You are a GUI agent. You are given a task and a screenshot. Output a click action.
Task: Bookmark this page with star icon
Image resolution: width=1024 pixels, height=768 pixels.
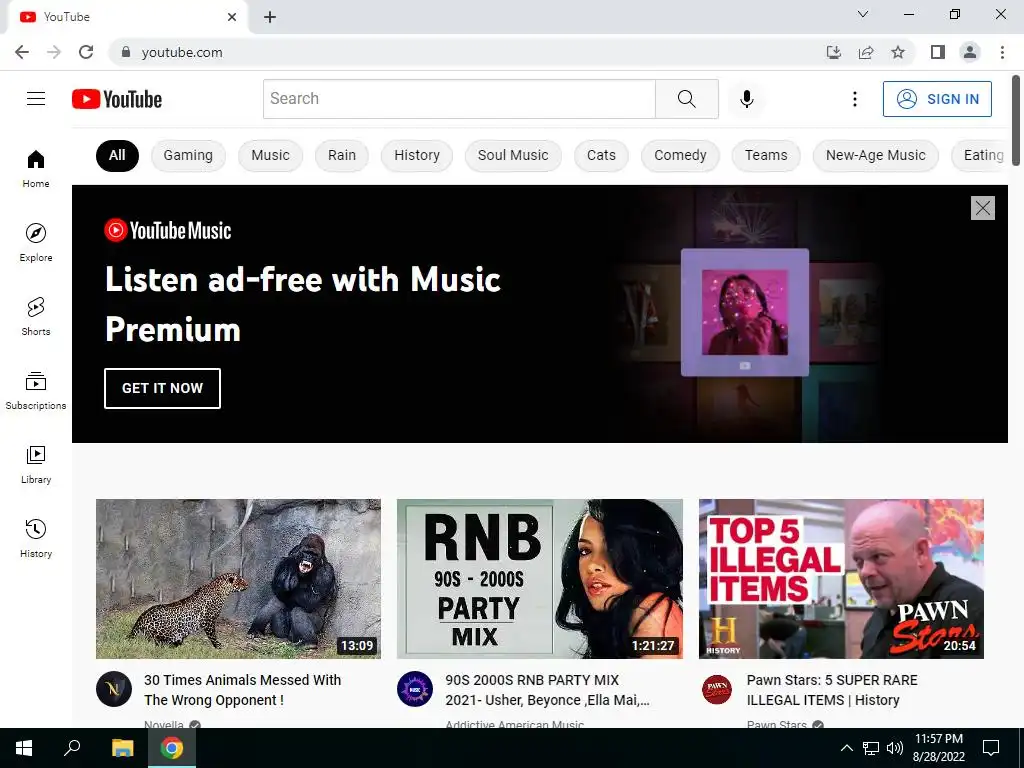click(x=898, y=52)
